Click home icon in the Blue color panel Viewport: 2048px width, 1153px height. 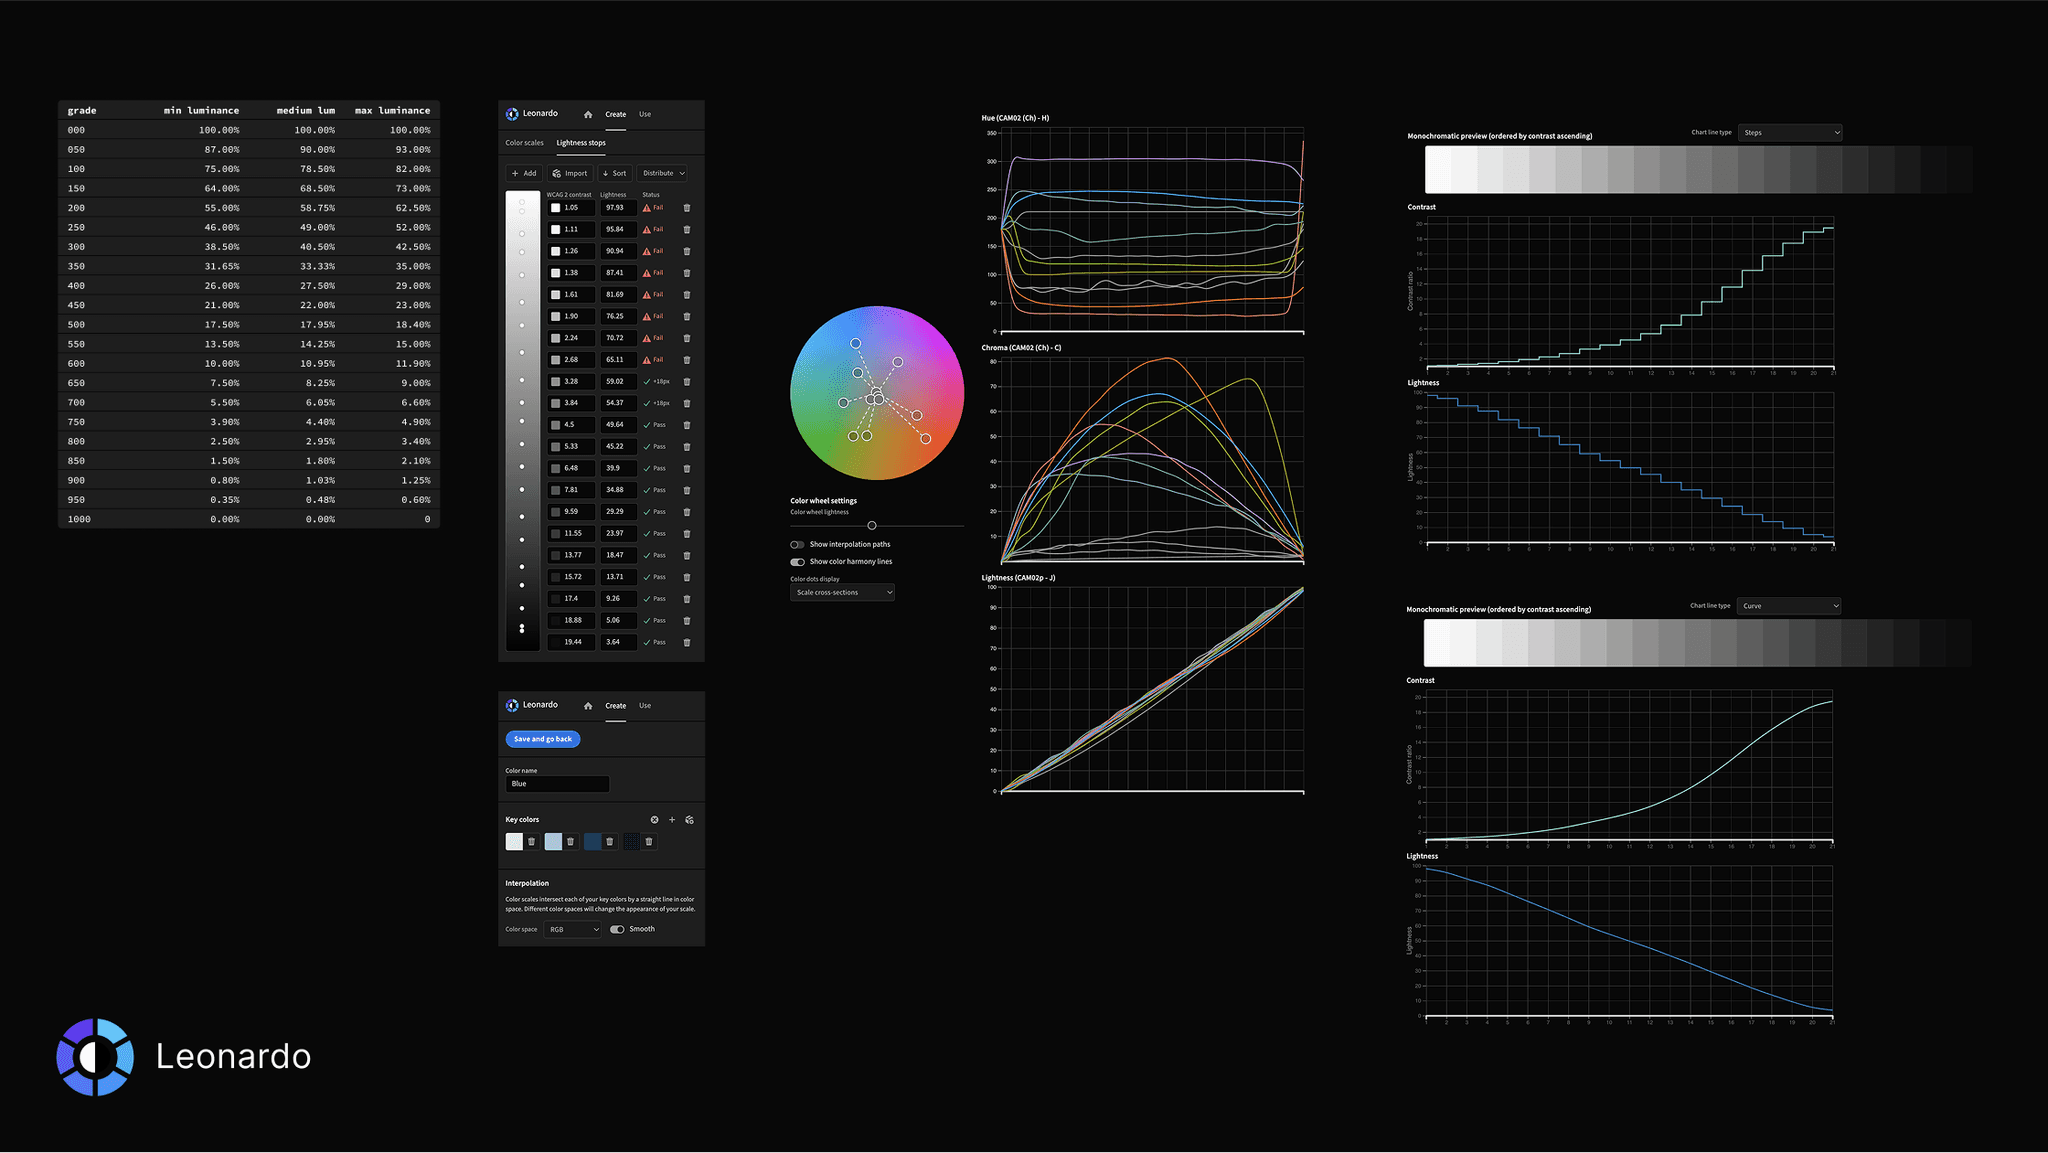coord(588,706)
